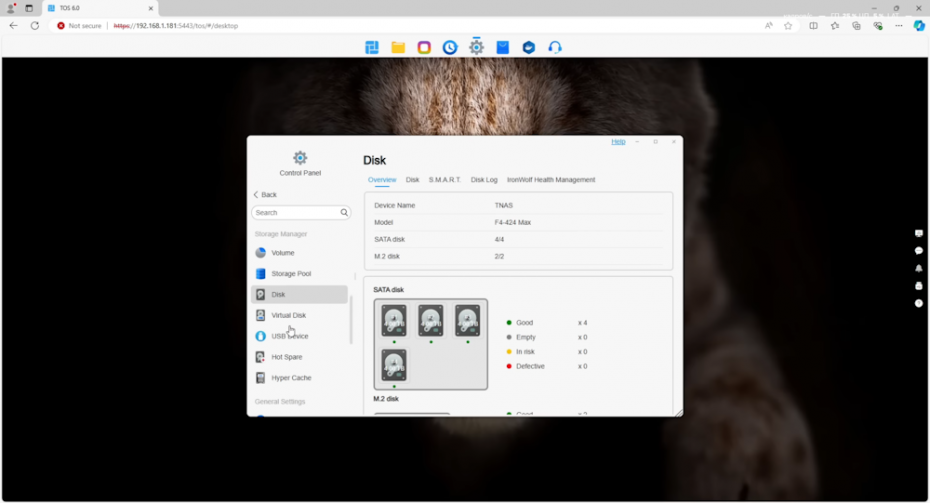Open the monitor icon on right desktop edge
930x503 pixels.
point(919,234)
